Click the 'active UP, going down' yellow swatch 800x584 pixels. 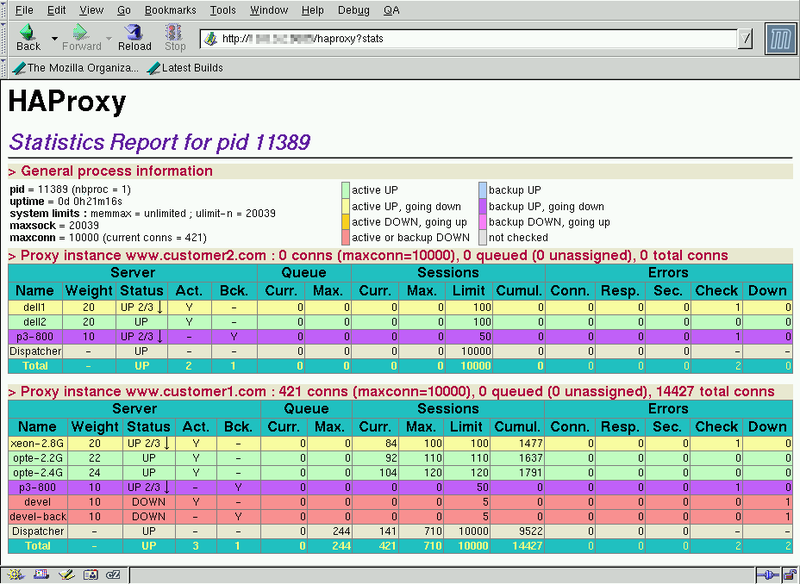point(345,206)
